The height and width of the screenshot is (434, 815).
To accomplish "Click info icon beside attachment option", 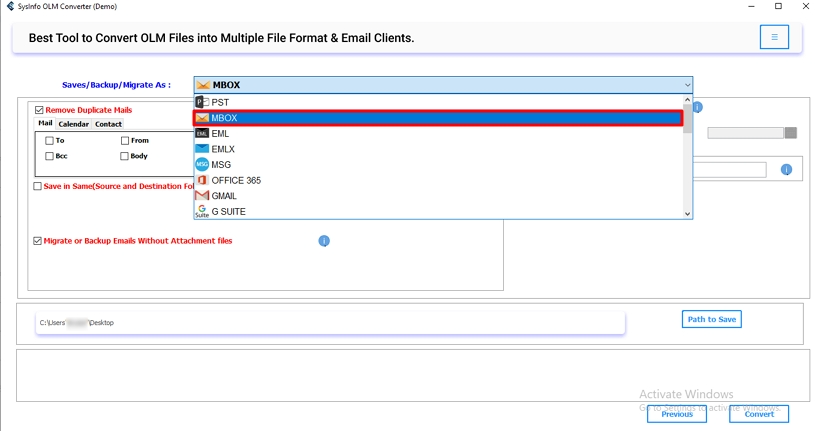I will [323, 241].
